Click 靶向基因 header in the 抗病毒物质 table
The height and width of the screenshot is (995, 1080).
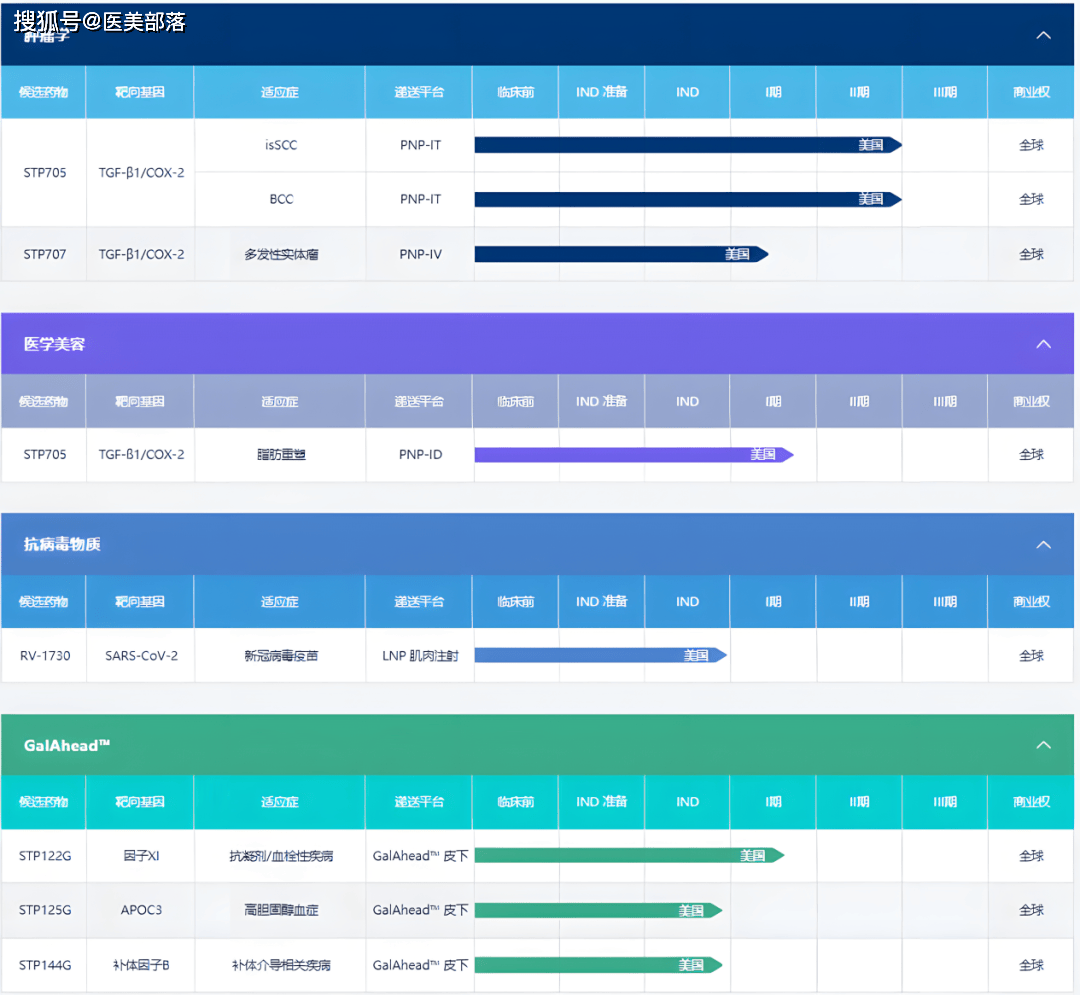tap(140, 601)
